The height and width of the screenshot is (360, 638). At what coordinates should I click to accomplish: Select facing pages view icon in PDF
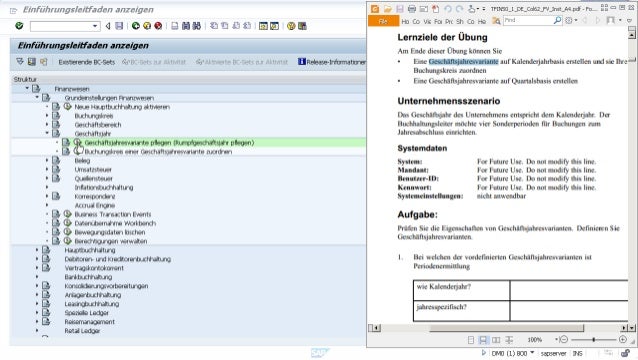pos(496,340)
